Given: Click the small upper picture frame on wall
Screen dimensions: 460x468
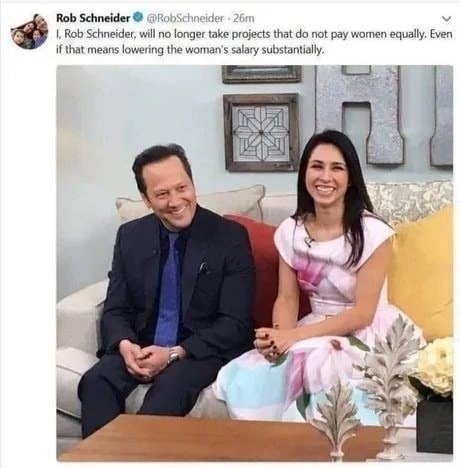Looking at the screenshot, I should click(262, 74).
